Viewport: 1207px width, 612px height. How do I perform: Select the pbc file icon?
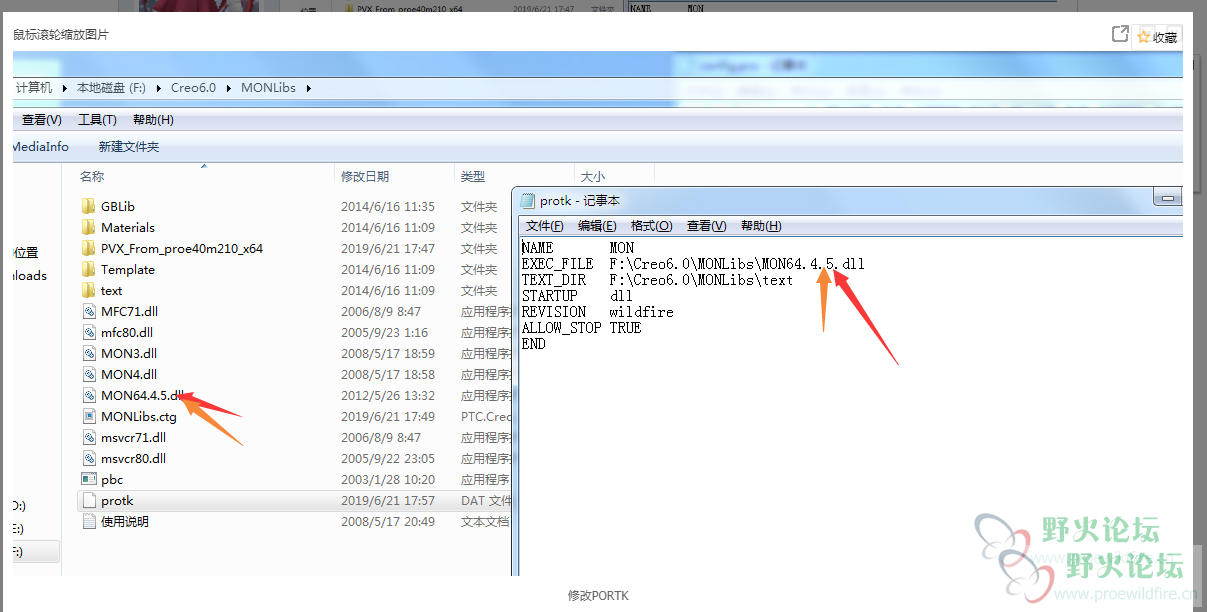point(88,480)
